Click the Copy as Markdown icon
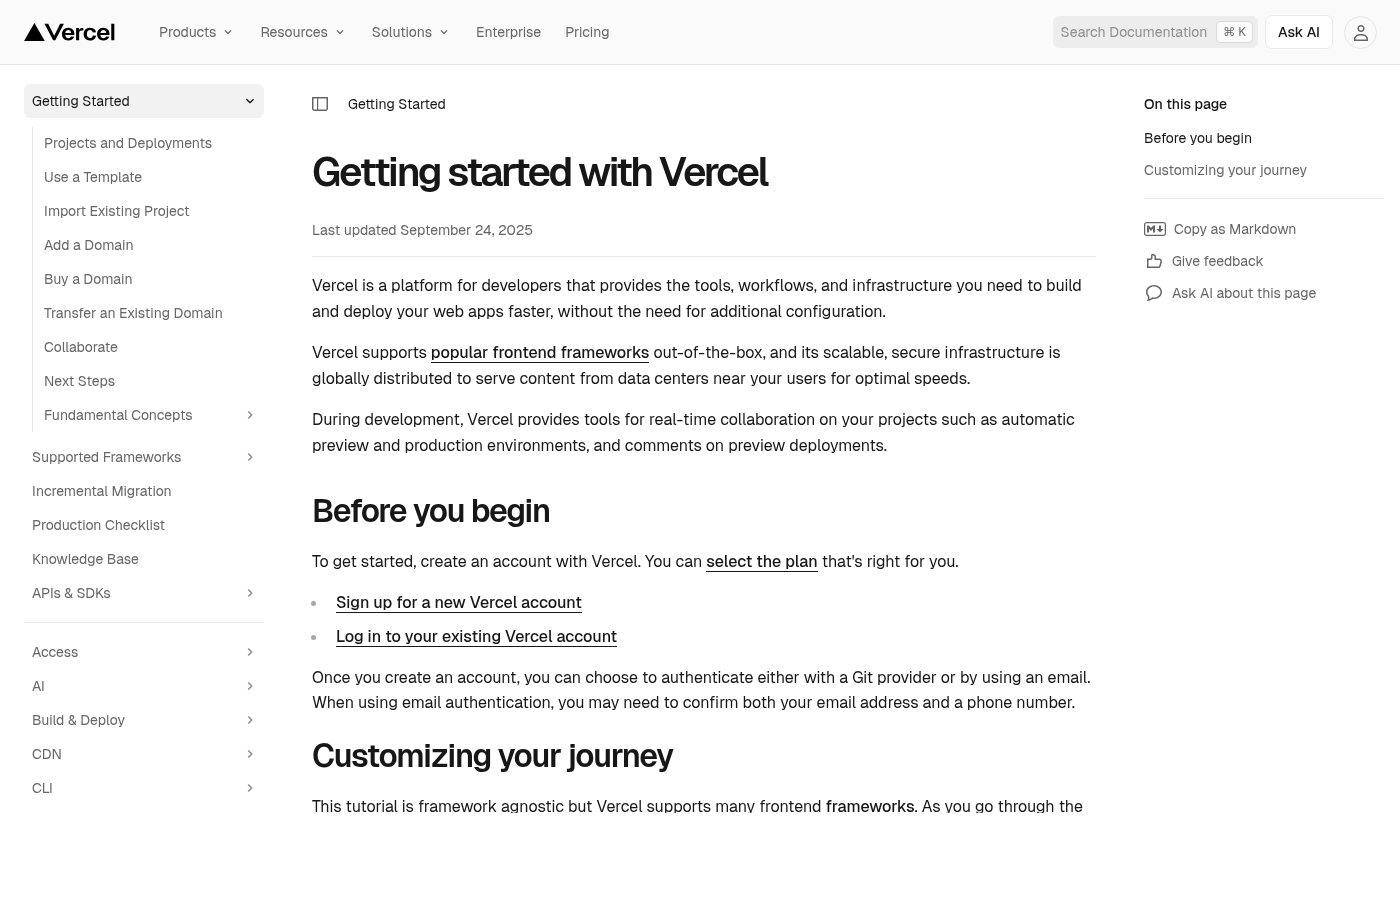Image resolution: width=1400 pixels, height=900 pixels. tap(1155, 229)
